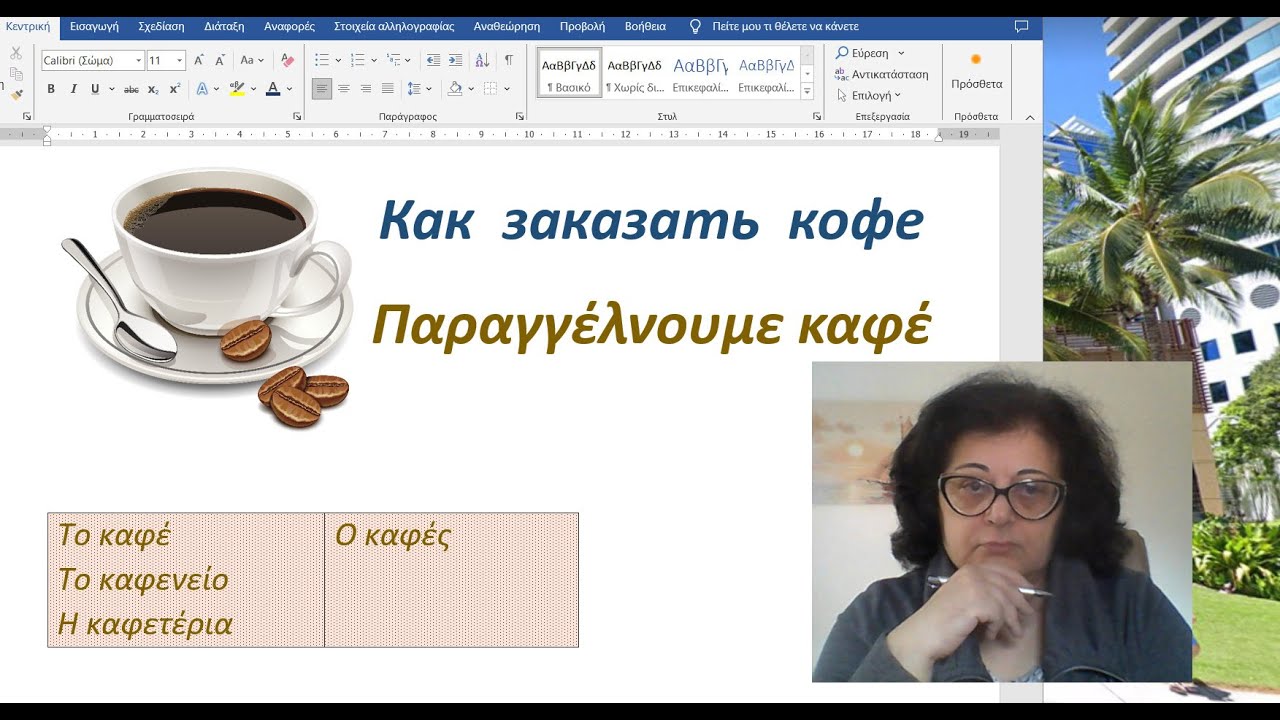Decrease font size with the smaller A icon
The image size is (1280, 720).
pyautogui.click(x=219, y=60)
